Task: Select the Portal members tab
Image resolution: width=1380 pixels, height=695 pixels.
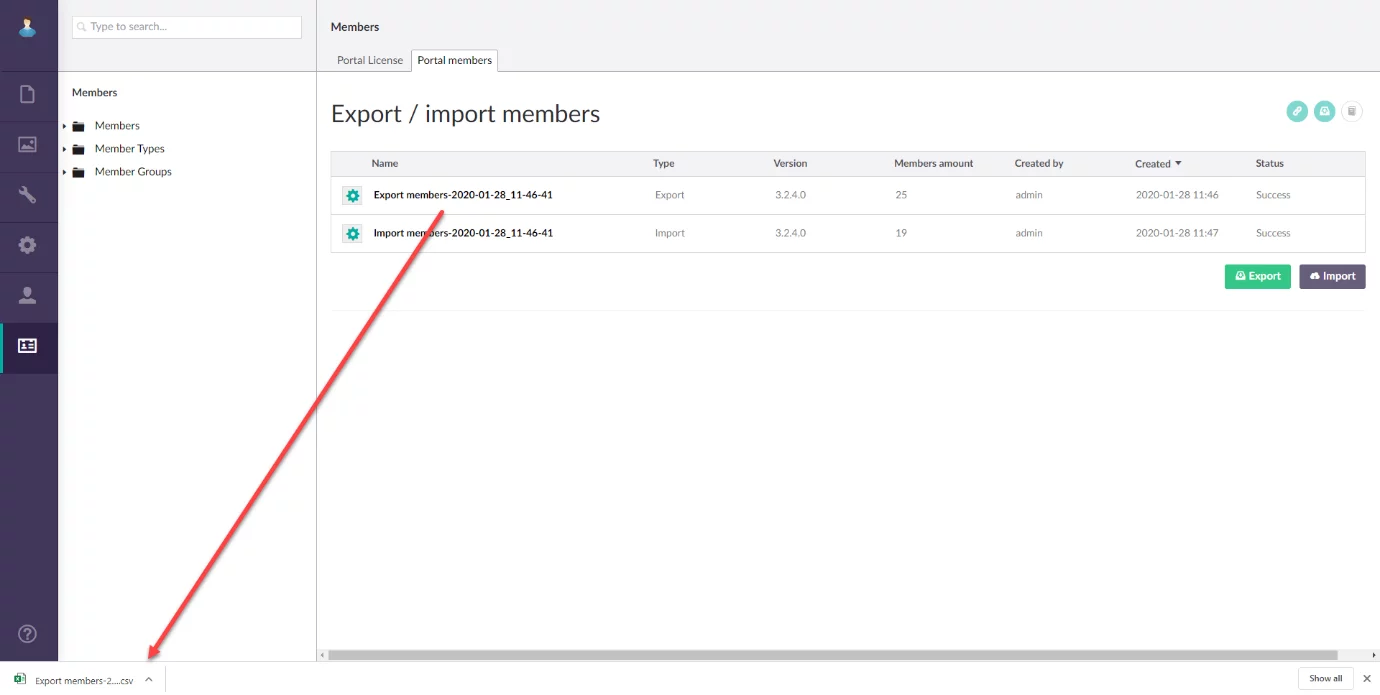Action: 455,60
